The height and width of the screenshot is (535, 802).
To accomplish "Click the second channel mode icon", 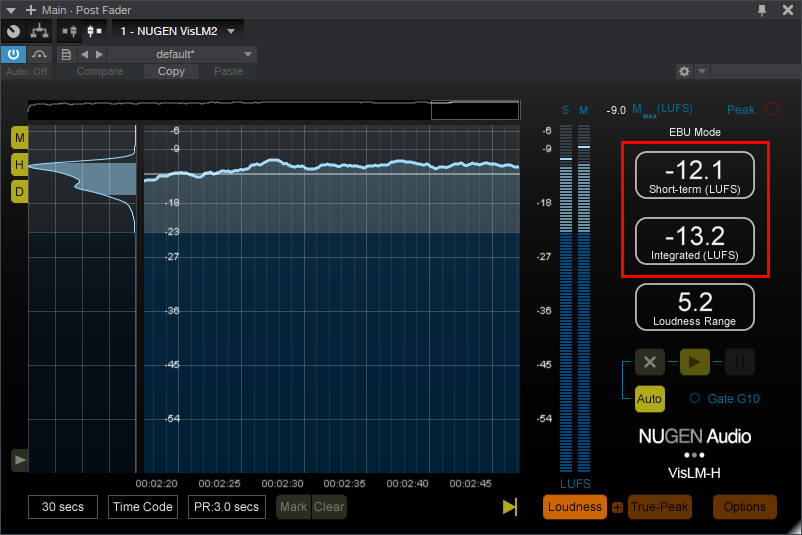I will click(x=94, y=31).
